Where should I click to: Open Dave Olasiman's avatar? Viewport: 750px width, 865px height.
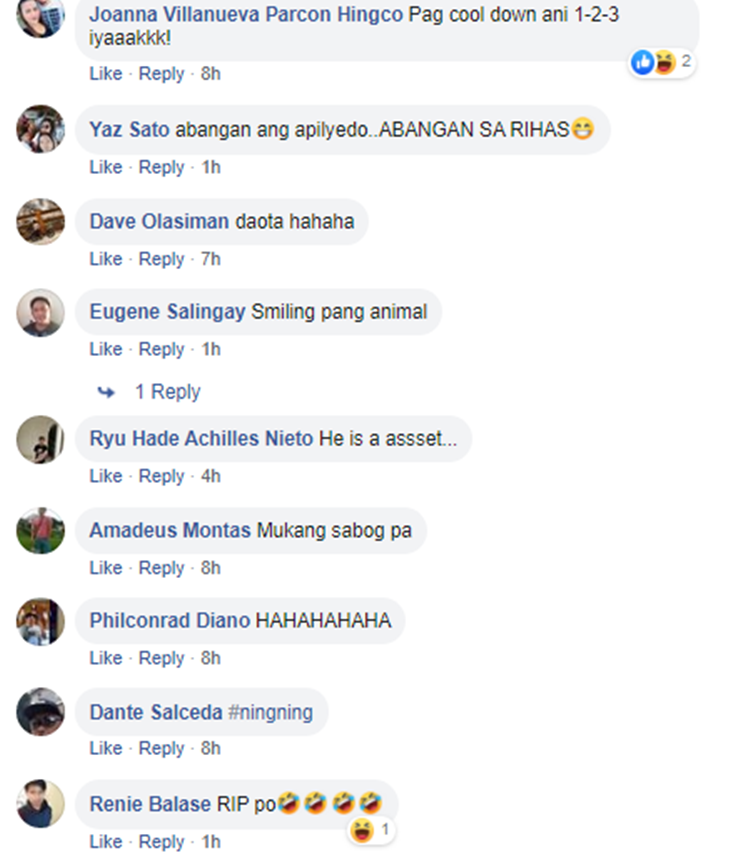pos(40,222)
